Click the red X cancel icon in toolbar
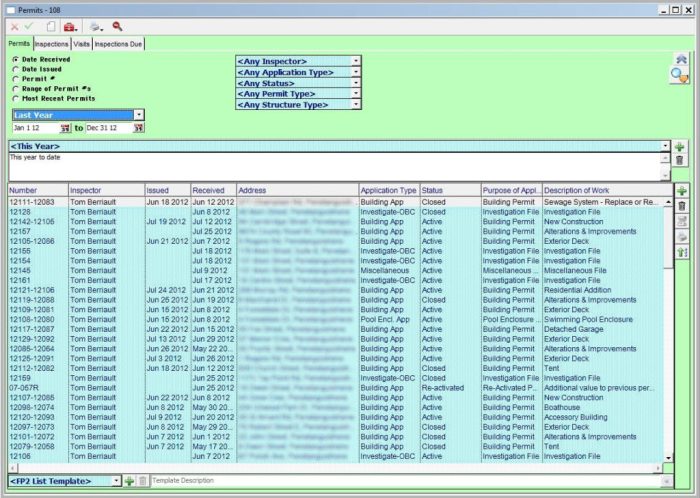The height and width of the screenshot is (498, 700). (14, 27)
